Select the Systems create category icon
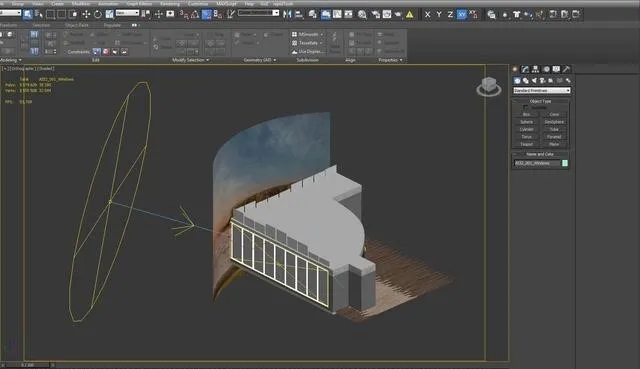Viewport: 640px width, 369px height. coord(568,80)
